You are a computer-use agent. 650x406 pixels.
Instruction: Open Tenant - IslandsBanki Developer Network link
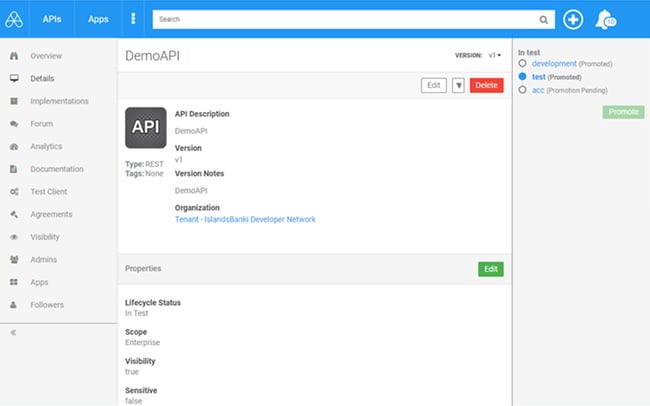tap(245, 219)
